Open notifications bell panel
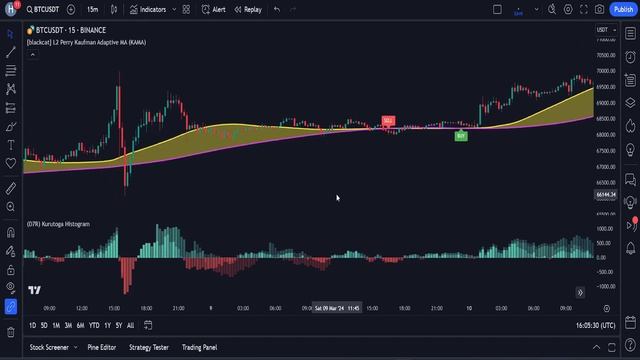Viewport: 640px width, 360px height. pyautogui.click(x=630, y=248)
